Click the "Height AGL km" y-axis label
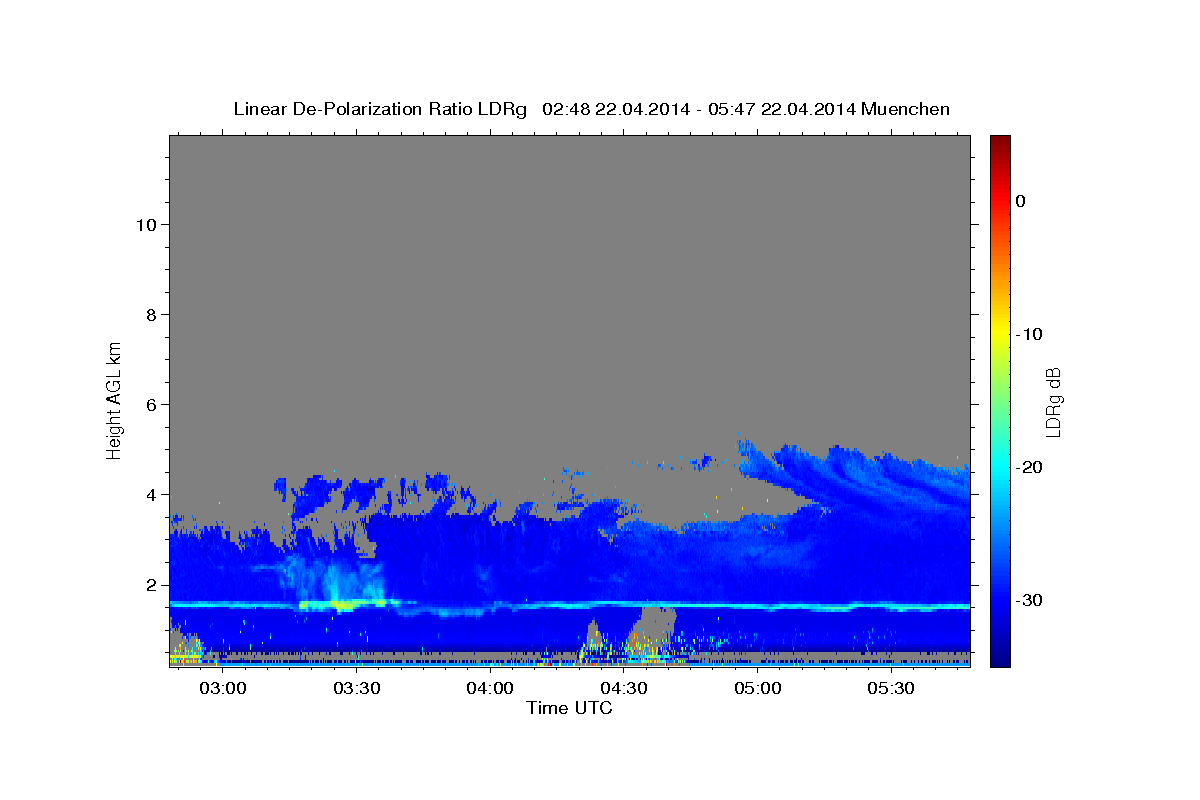The height and width of the screenshot is (800, 1200). point(115,400)
